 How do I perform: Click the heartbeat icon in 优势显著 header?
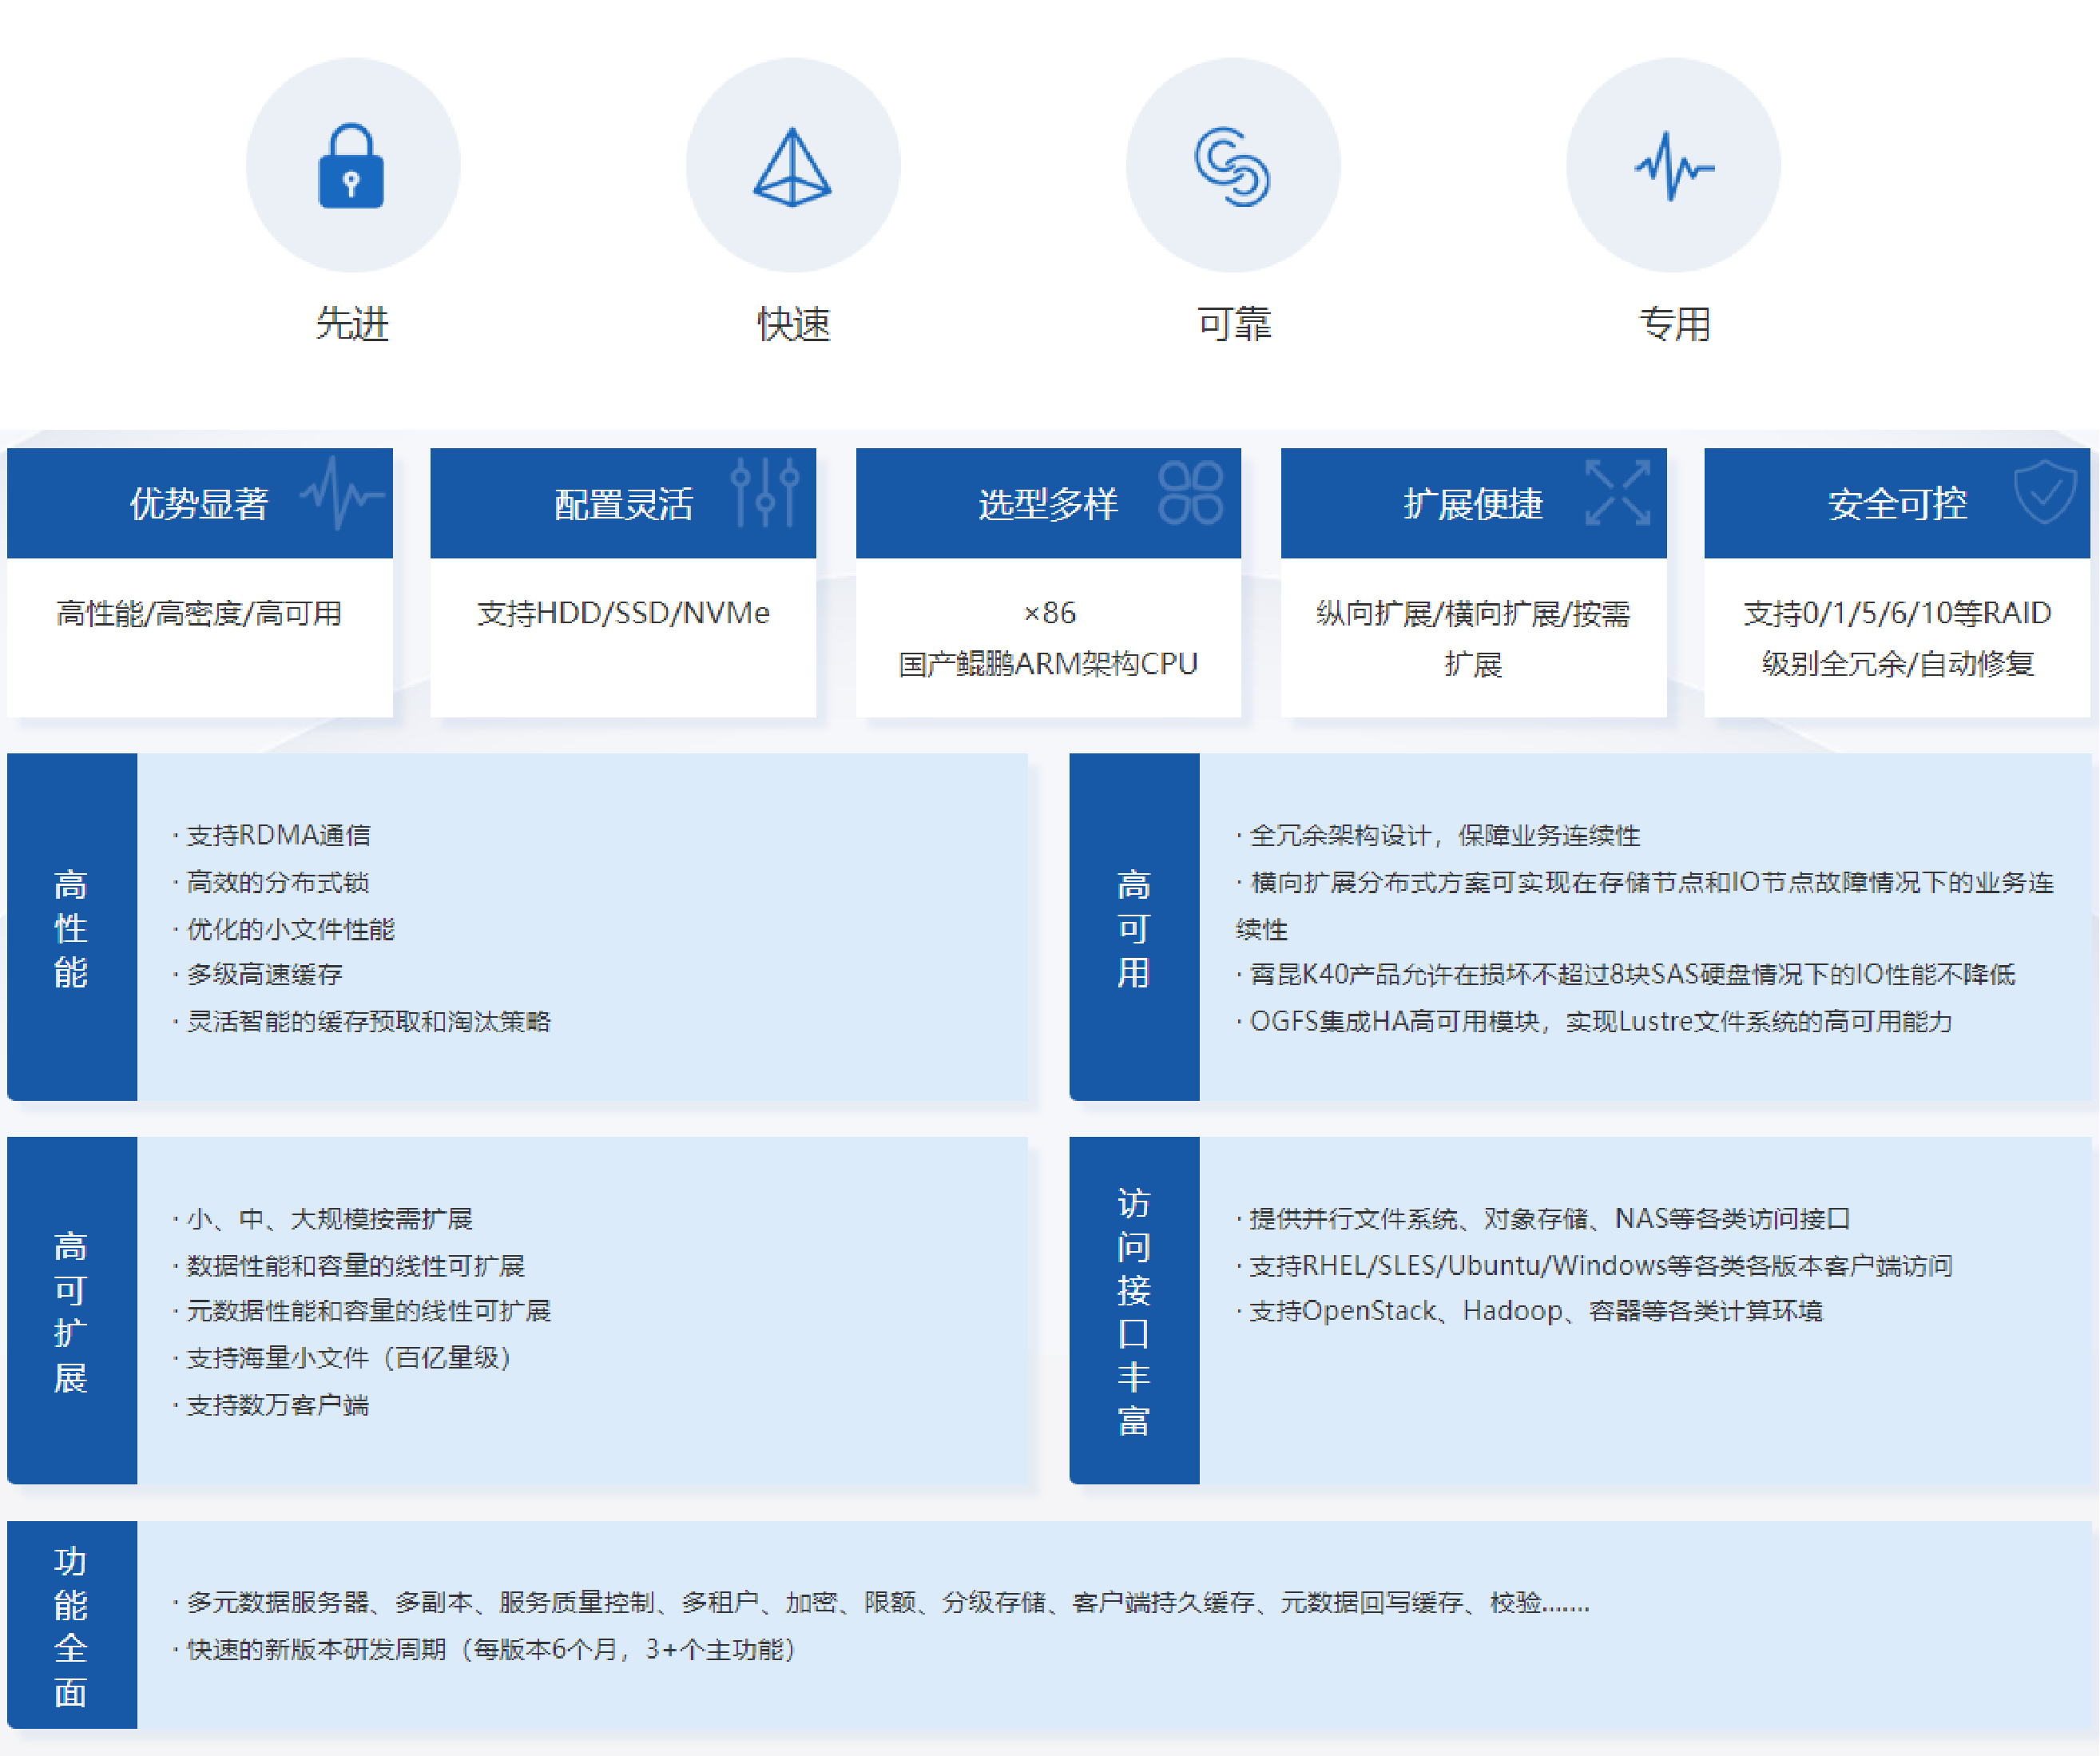(x=342, y=492)
